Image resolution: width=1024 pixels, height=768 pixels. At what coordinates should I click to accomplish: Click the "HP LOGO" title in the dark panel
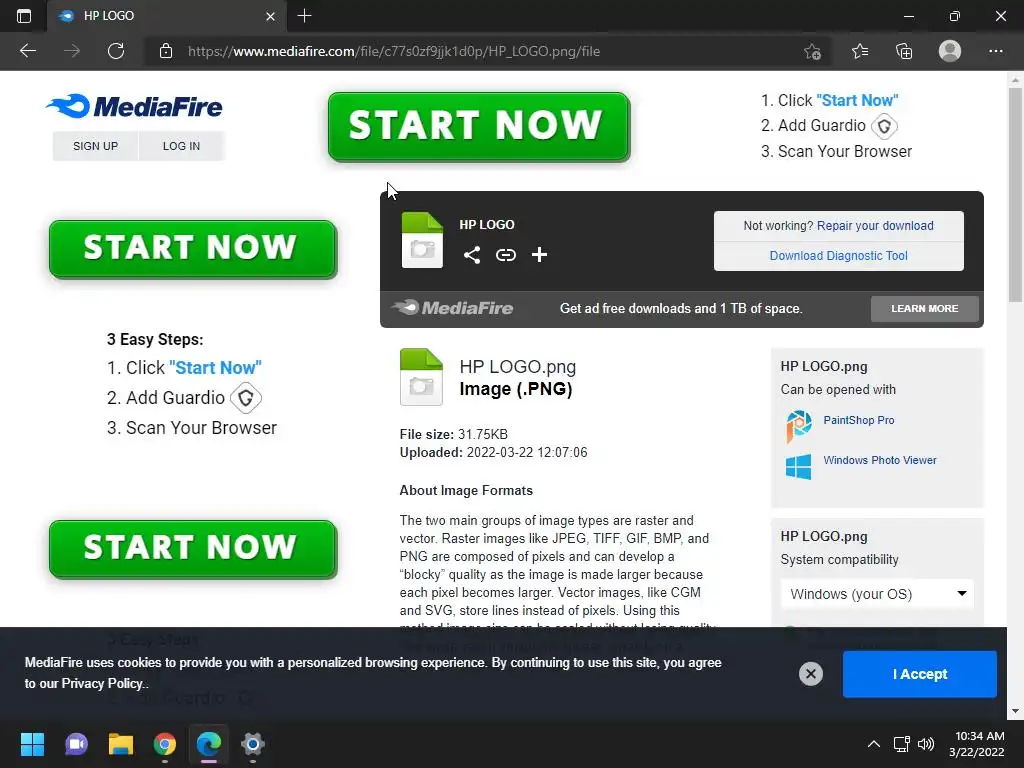(x=487, y=225)
